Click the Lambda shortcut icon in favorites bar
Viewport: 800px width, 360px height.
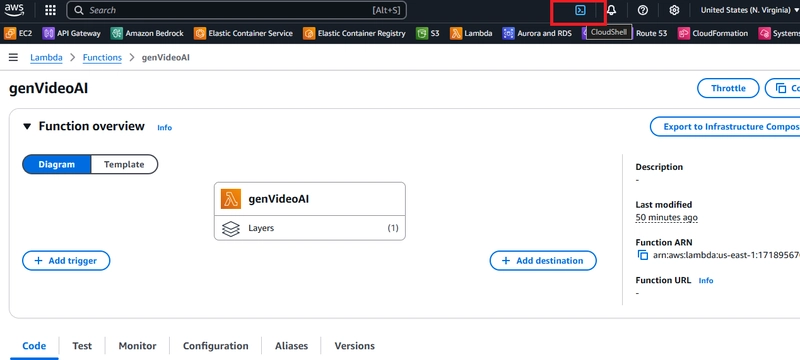(456, 33)
